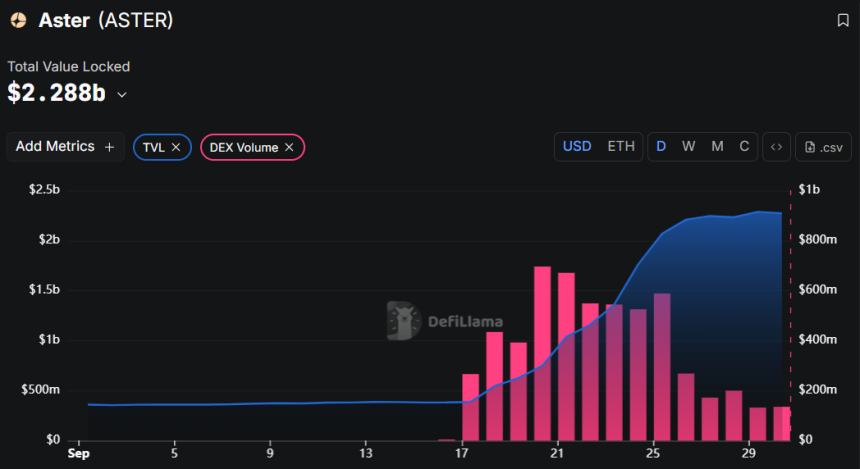Image resolution: width=860 pixels, height=469 pixels.
Task: Click the DEX Volume metric pill
Action: click(x=243, y=147)
